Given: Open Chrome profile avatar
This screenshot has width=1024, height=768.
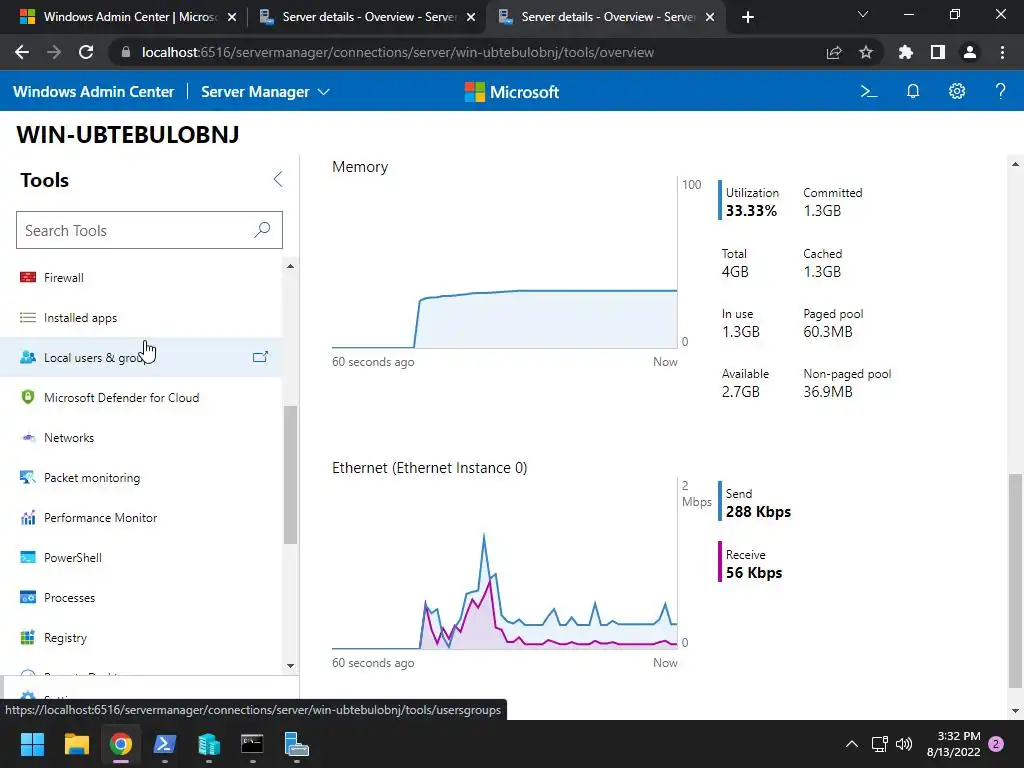Looking at the screenshot, I should coord(970,52).
